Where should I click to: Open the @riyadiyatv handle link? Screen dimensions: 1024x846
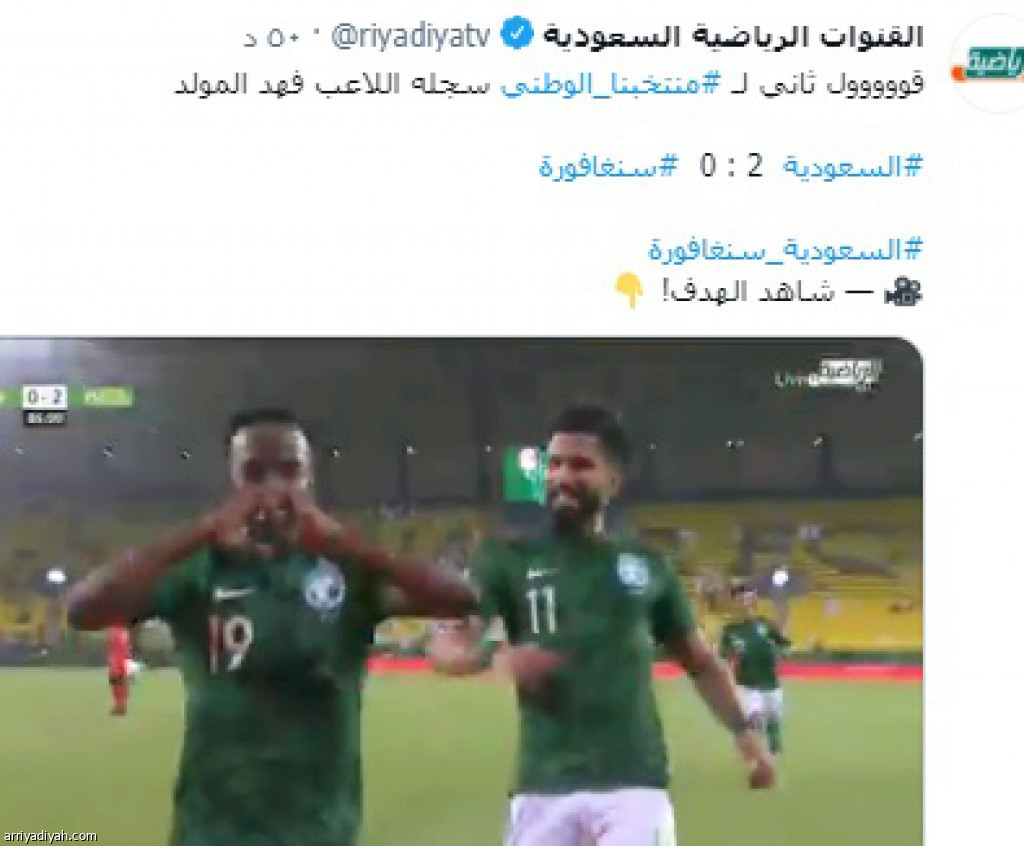(411, 36)
